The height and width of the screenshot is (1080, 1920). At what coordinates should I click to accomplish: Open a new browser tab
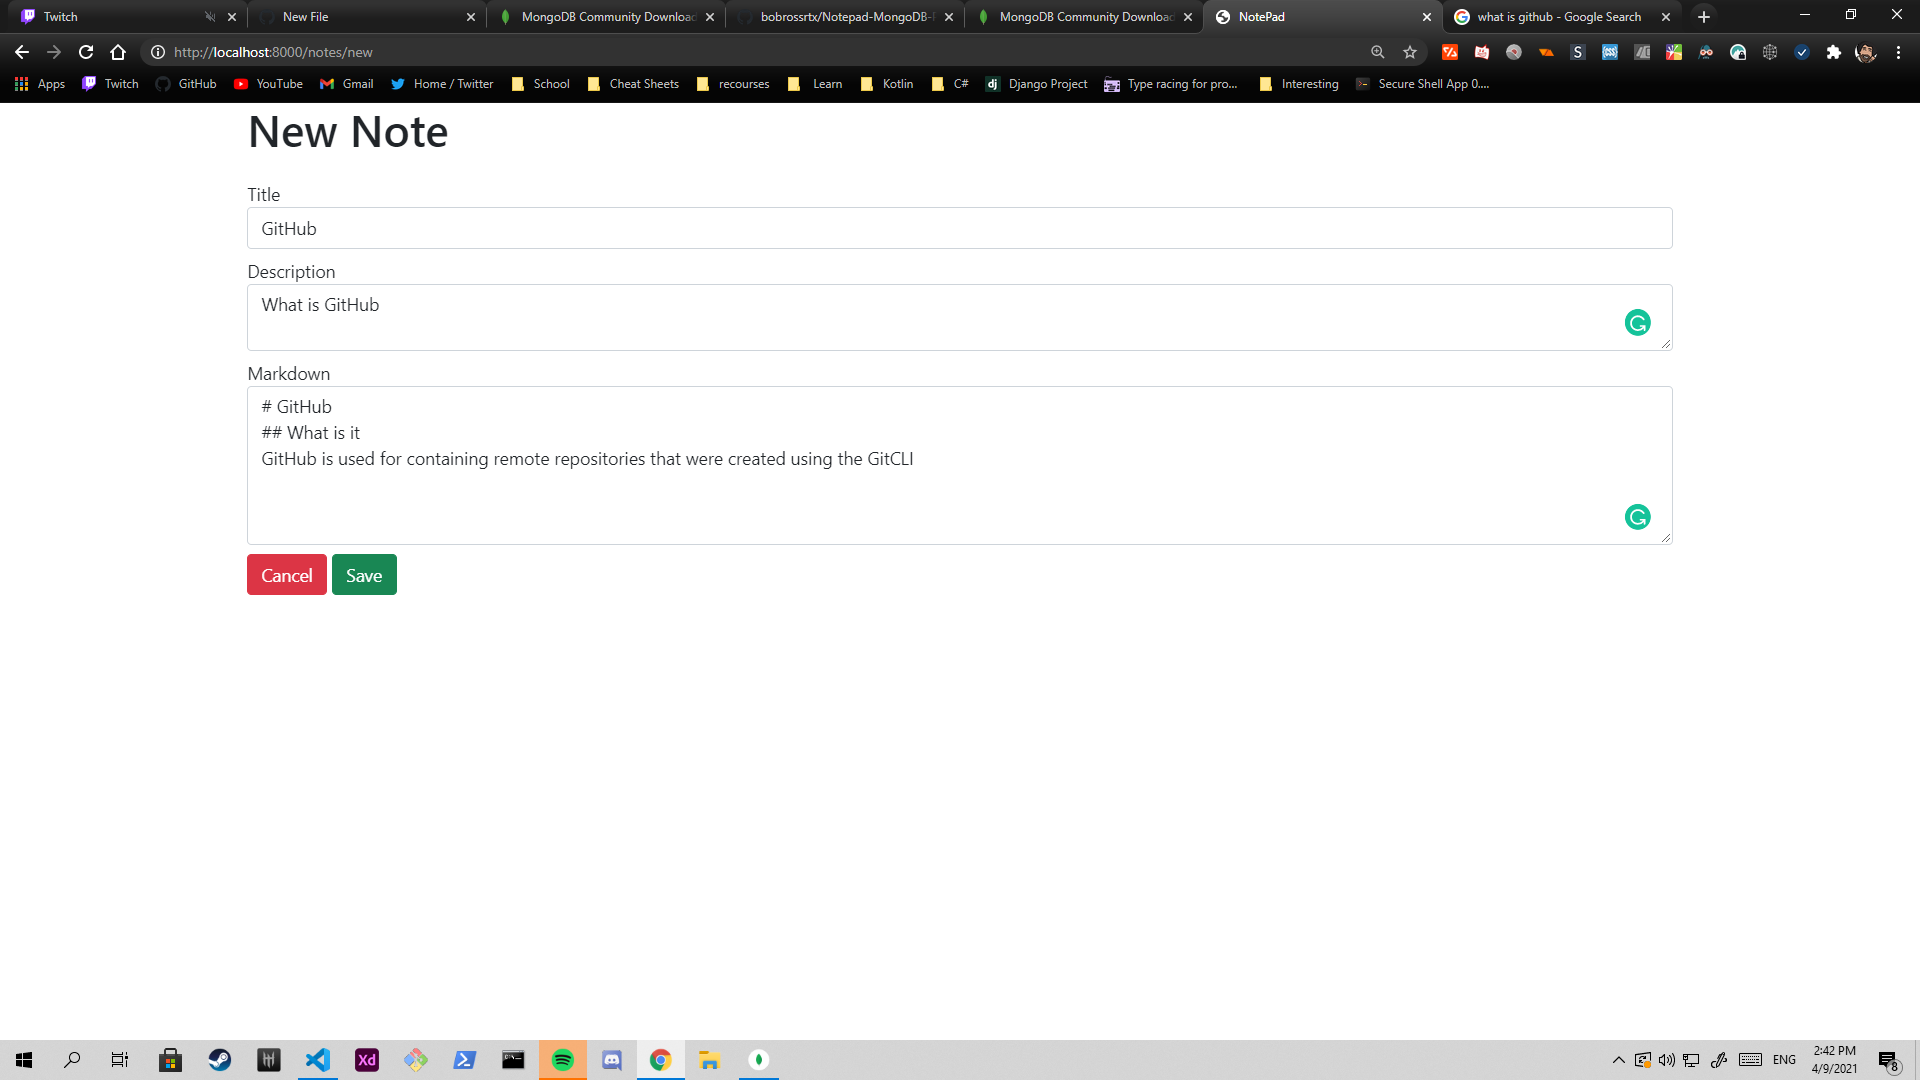1704,17
